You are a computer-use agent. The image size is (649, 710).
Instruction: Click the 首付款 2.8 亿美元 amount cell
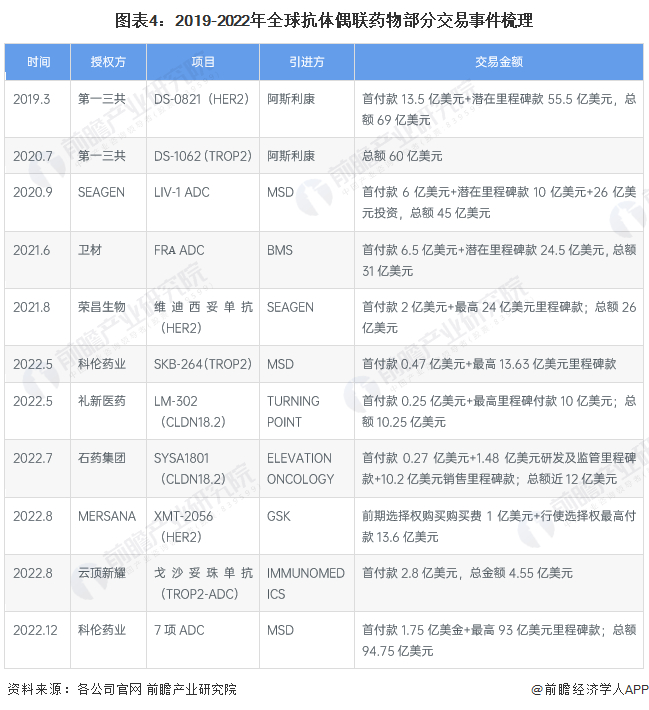499,583
